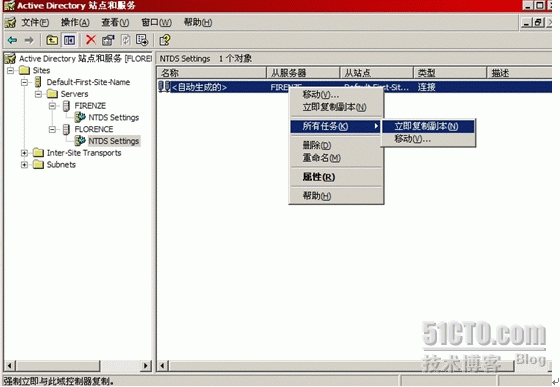Select the <自动生成的> row name
The width and height of the screenshot is (560, 387).
pos(199,87)
